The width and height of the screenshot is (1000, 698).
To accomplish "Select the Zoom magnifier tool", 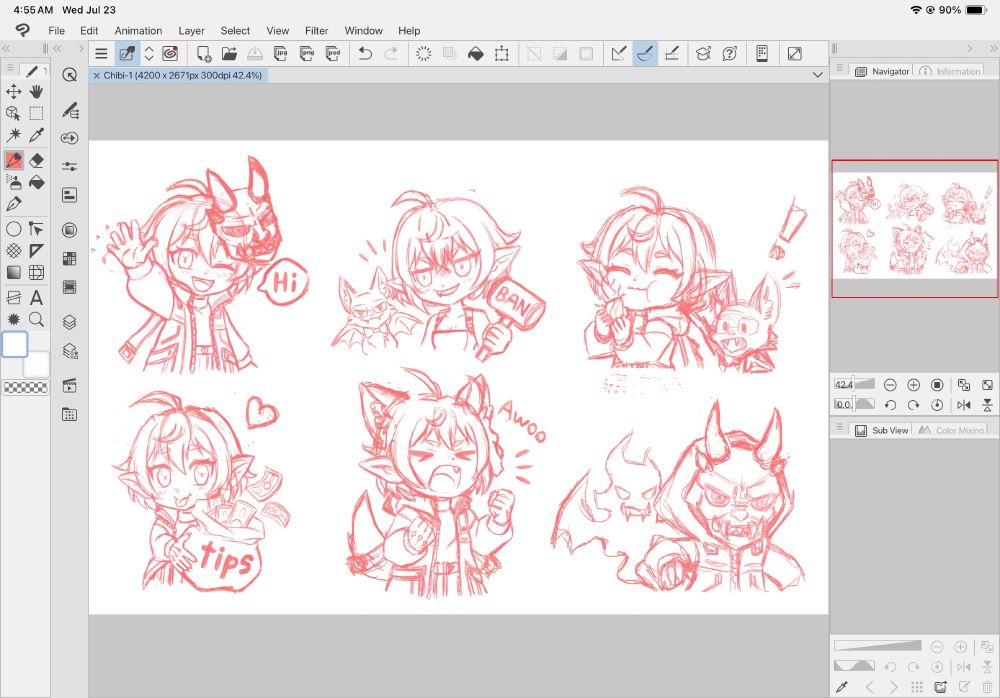I will pyautogui.click(x=36, y=320).
